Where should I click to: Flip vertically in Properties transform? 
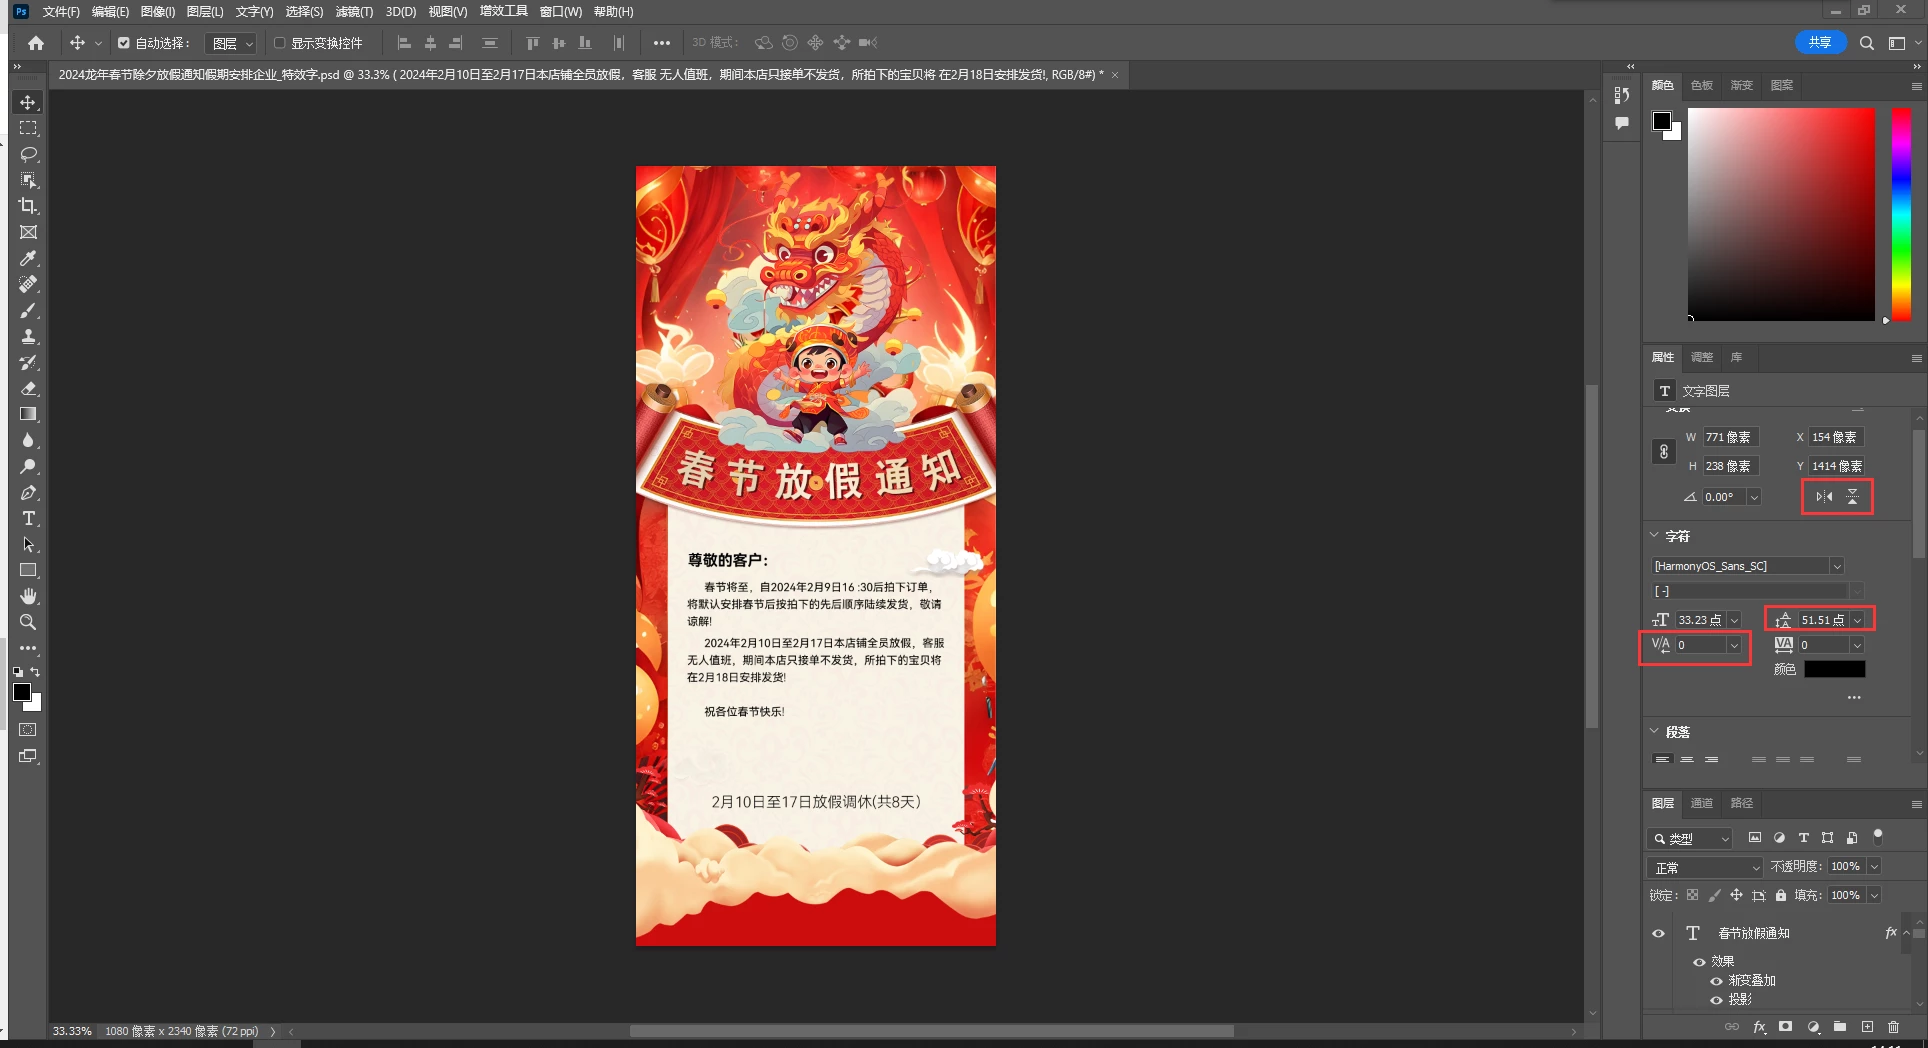[x=1852, y=496]
